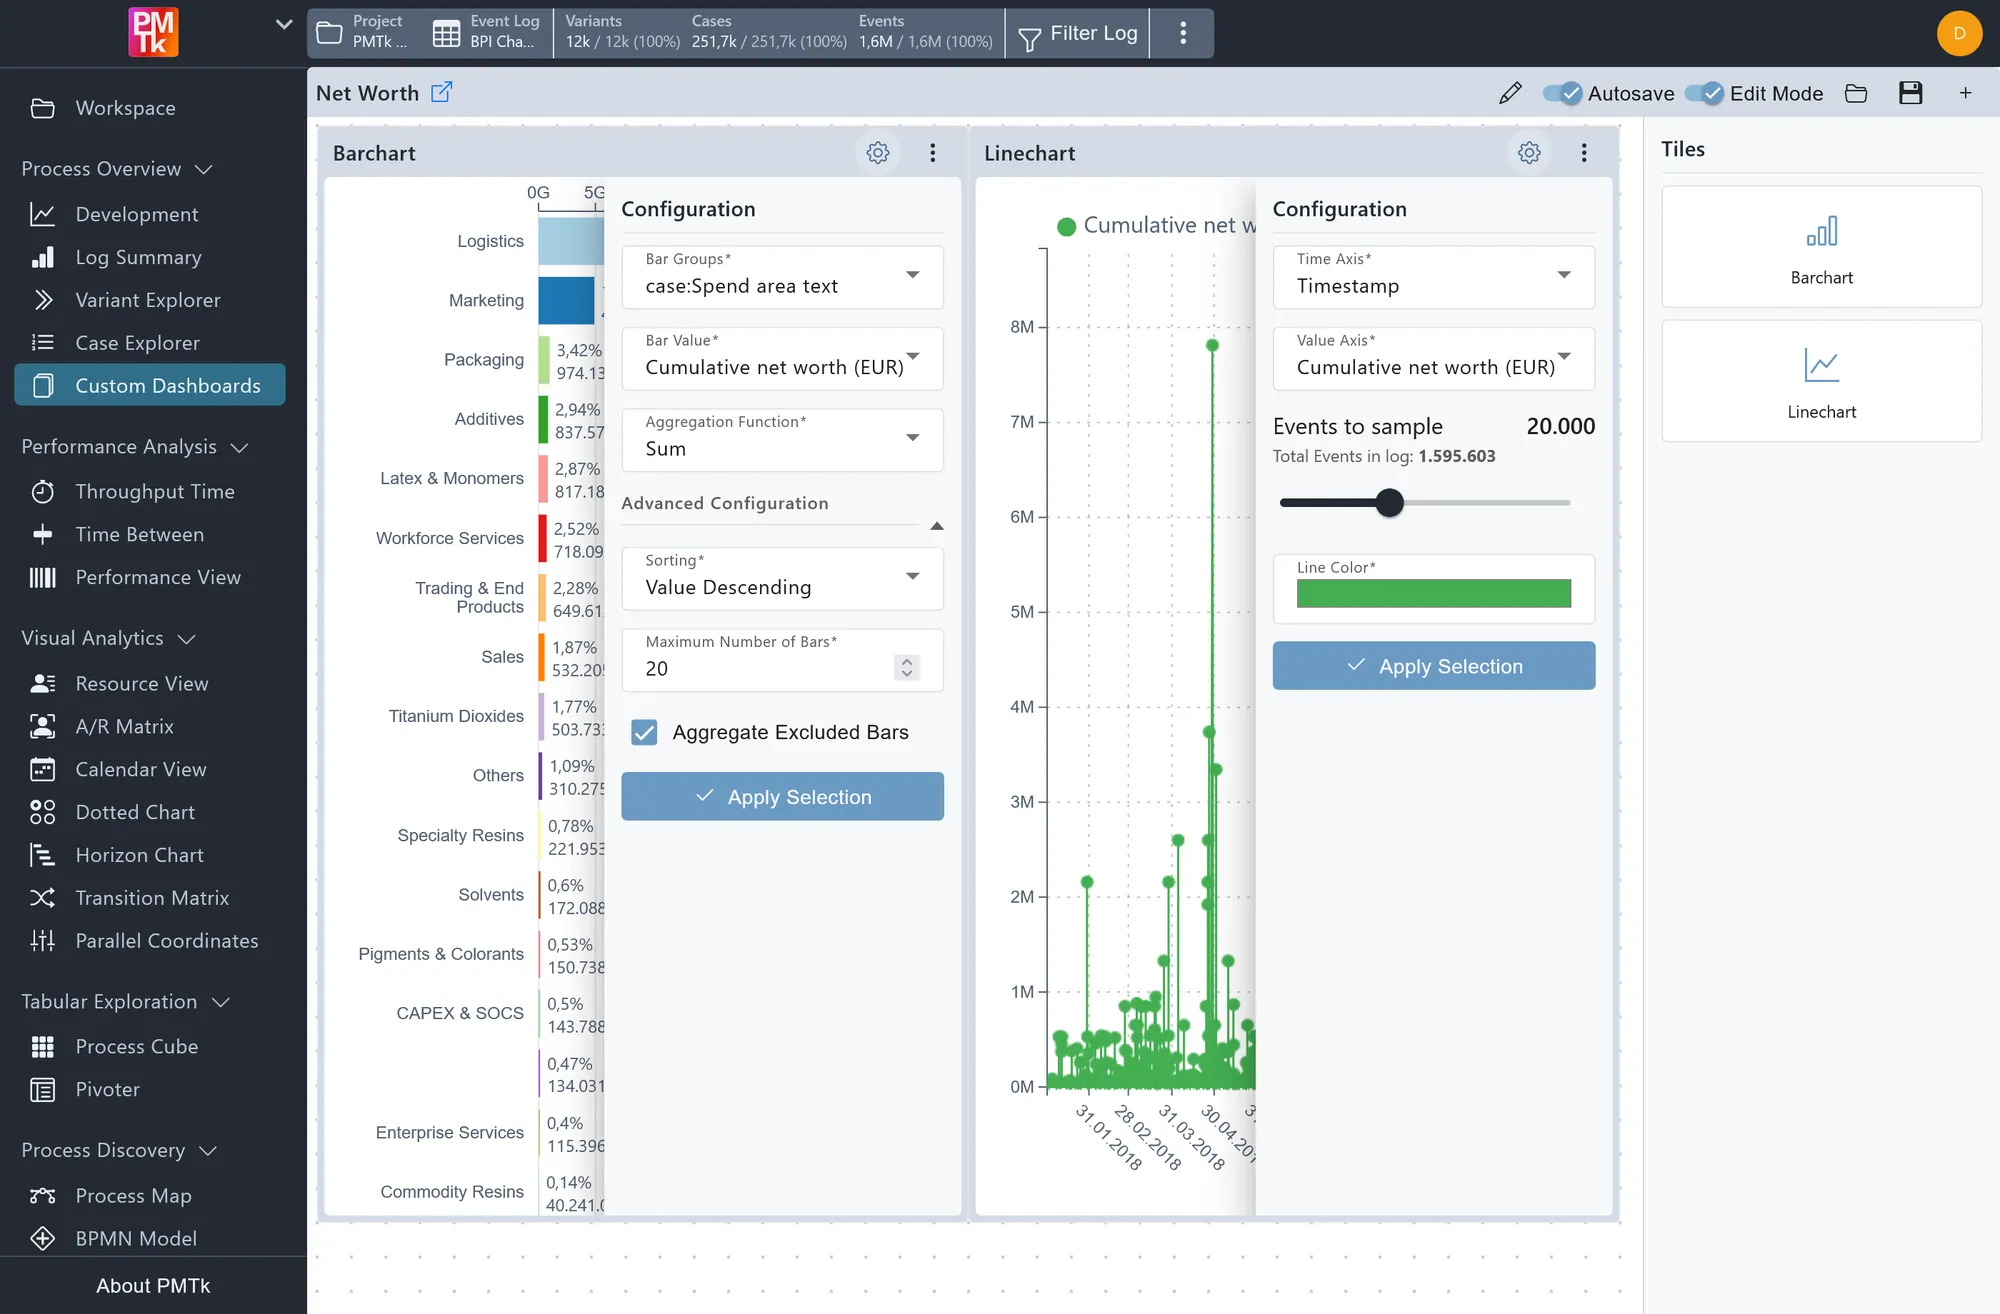2000x1314 pixels.
Task: Click the Maximum Number of Bars field
Action: point(782,660)
